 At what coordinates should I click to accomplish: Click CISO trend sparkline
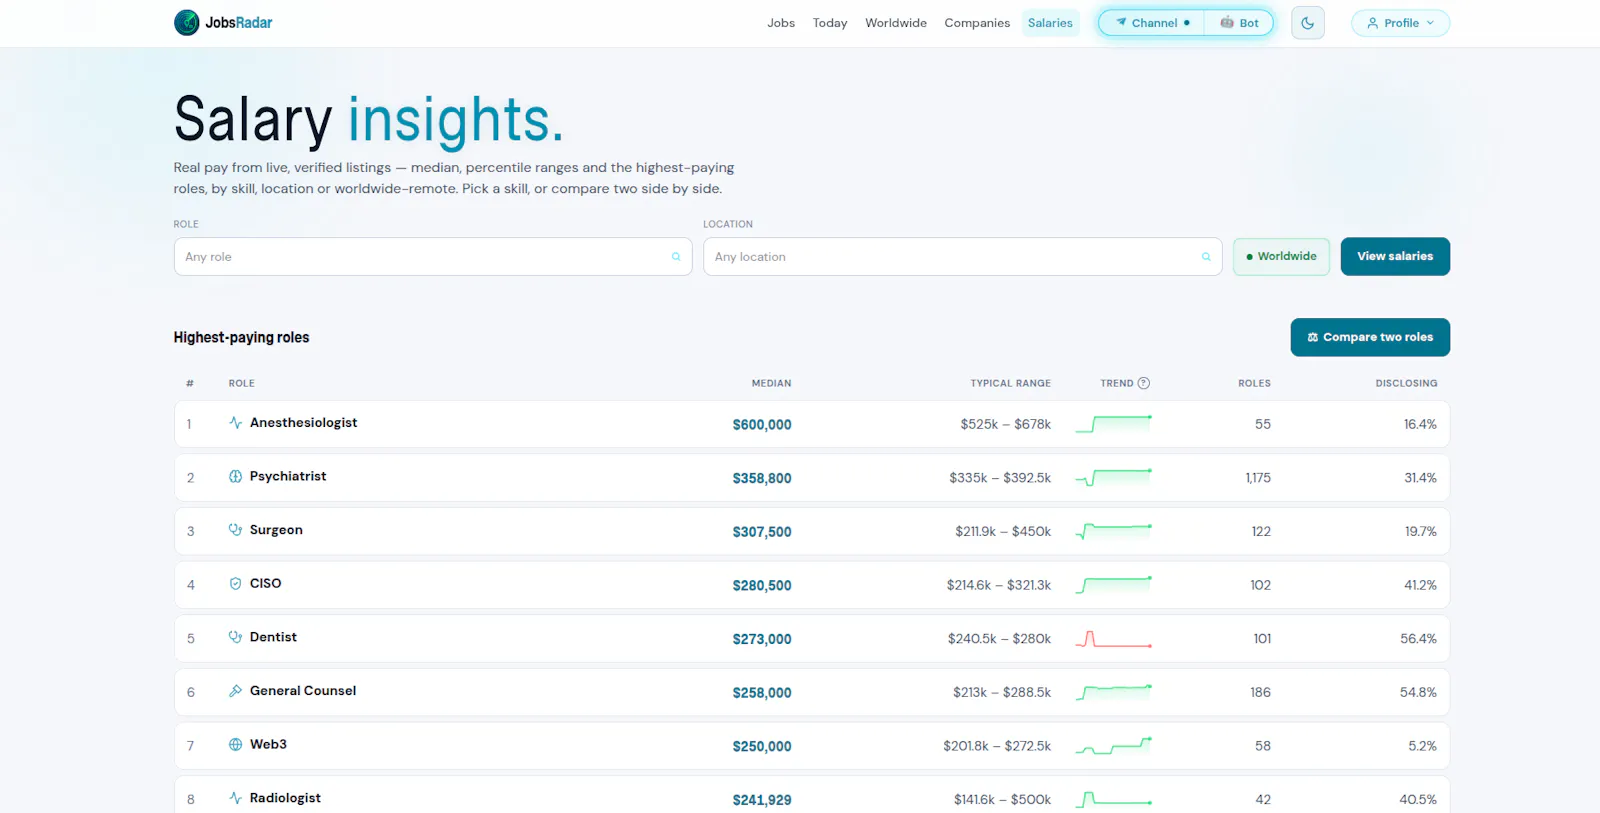pos(1114,585)
